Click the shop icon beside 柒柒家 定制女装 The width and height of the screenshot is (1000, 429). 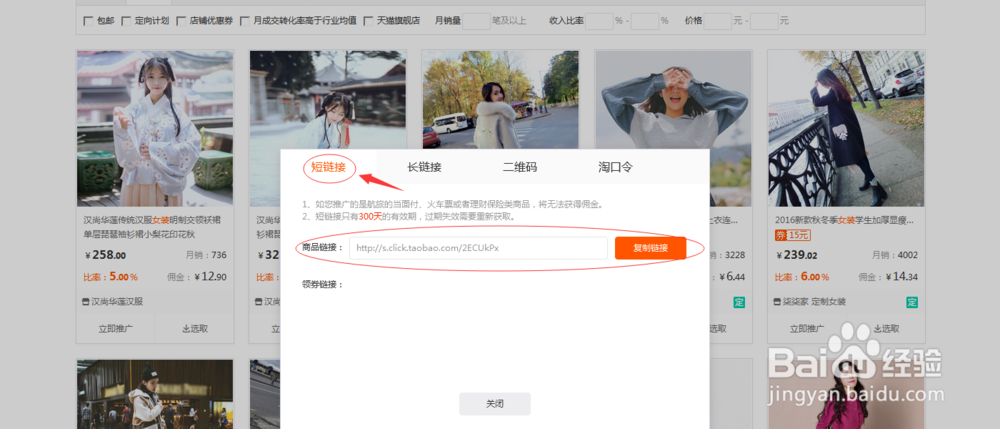(778, 302)
